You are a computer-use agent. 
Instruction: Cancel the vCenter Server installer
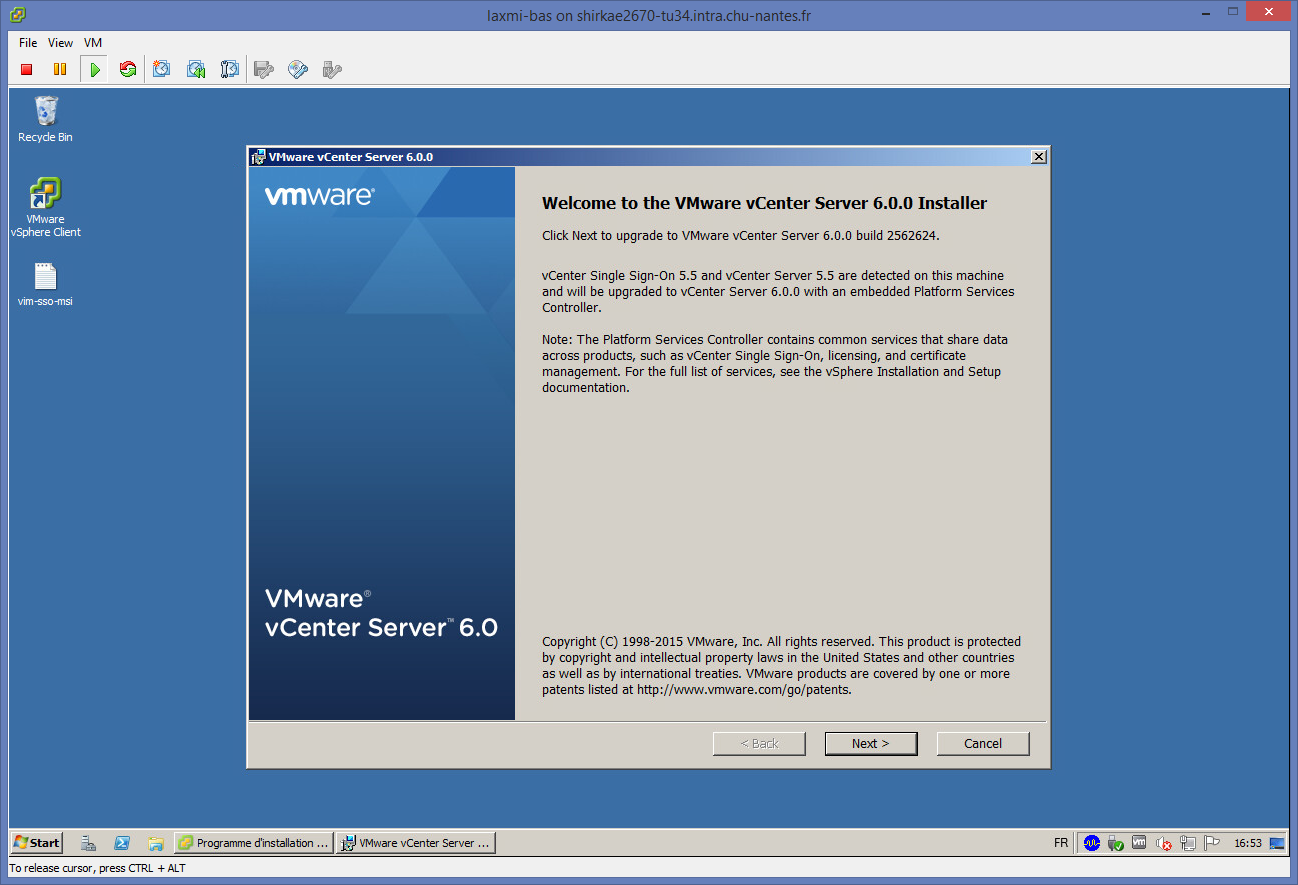[x=982, y=743]
